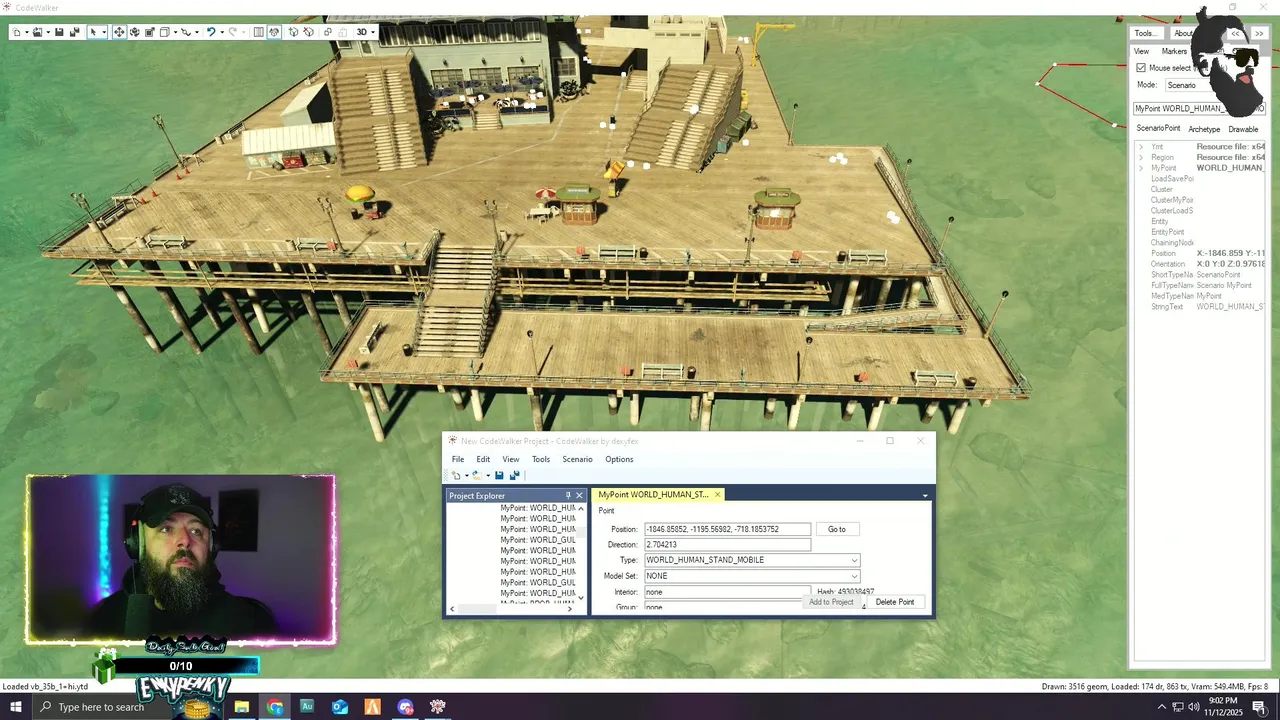Click the Direction input field
Screen dimensions: 1280x720
[727, 545]
